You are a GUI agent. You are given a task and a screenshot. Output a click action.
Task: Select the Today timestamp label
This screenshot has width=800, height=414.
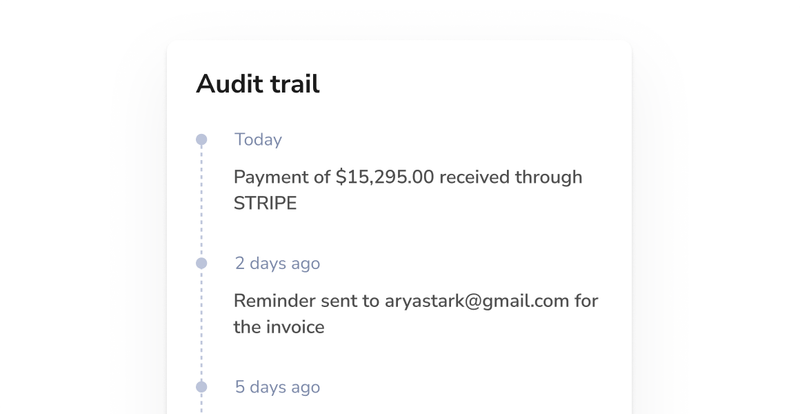[258, 140]
